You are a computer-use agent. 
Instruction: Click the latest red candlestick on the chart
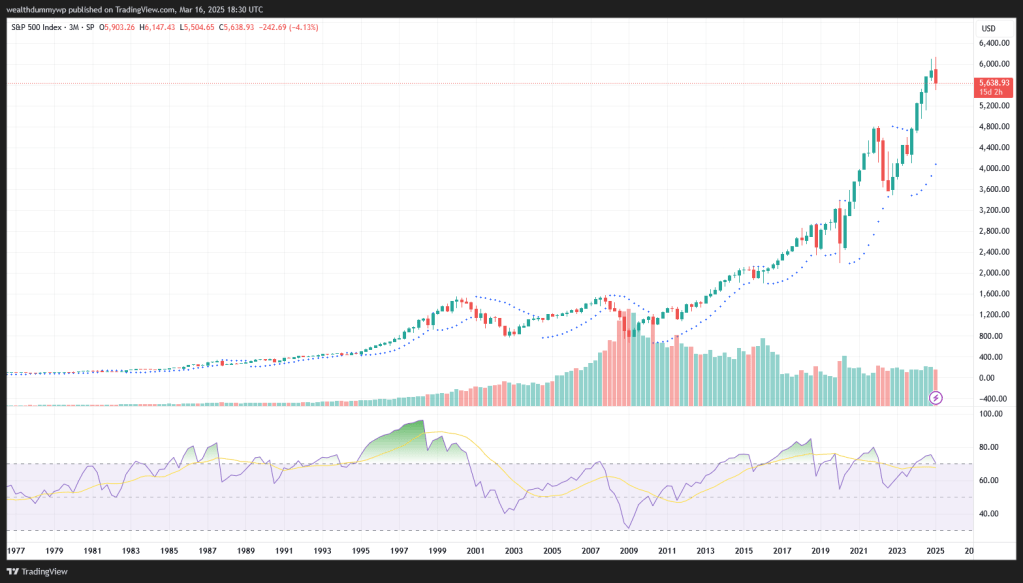[935, 76]
